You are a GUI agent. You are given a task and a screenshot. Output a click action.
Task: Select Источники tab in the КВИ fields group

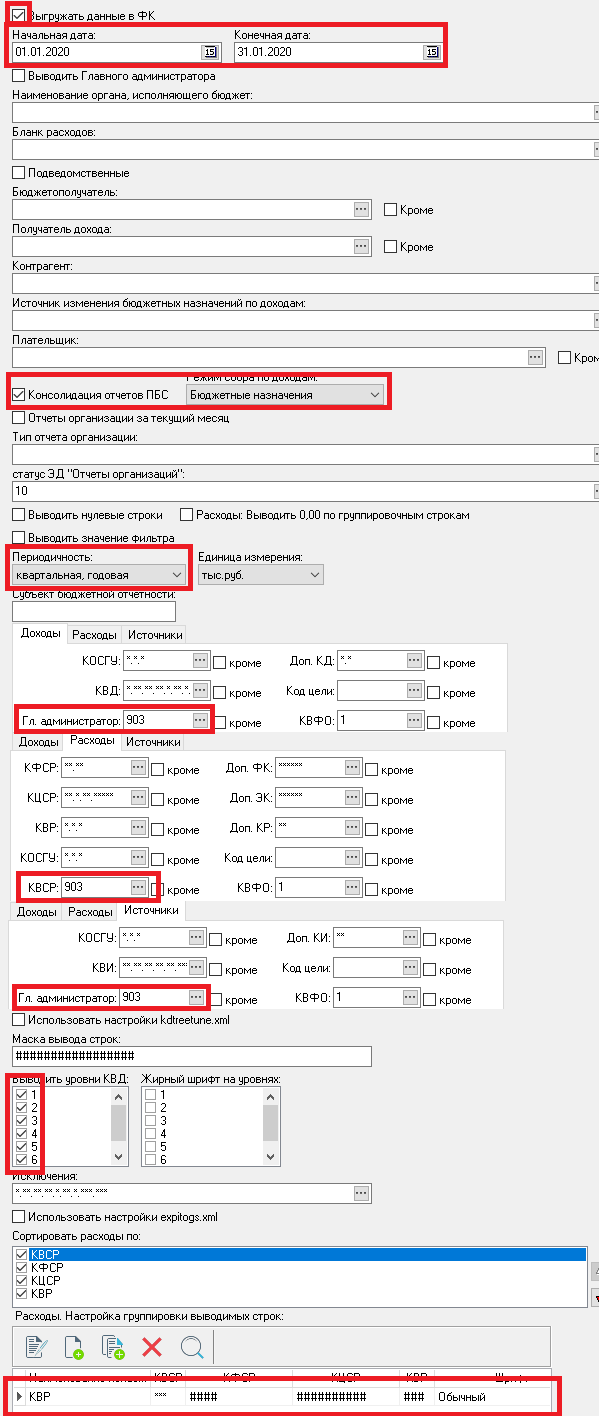[152, 911]
